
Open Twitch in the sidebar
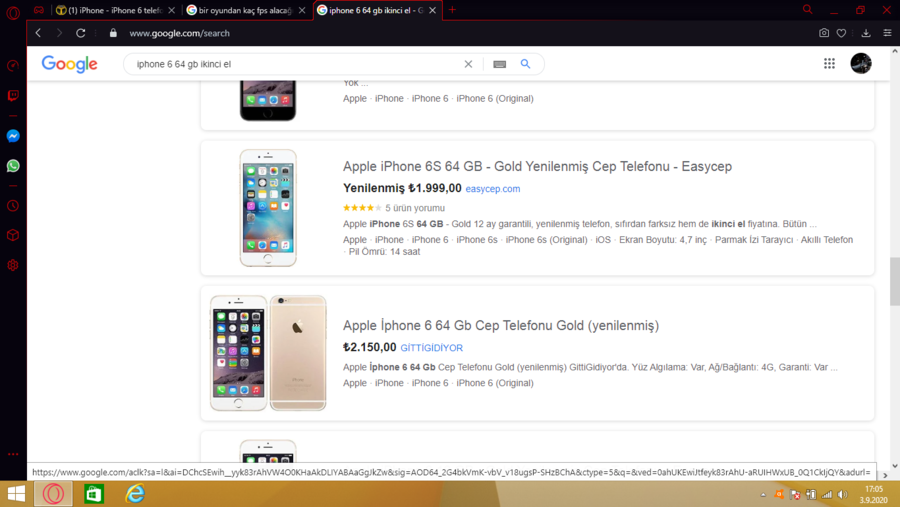[13, 95]
